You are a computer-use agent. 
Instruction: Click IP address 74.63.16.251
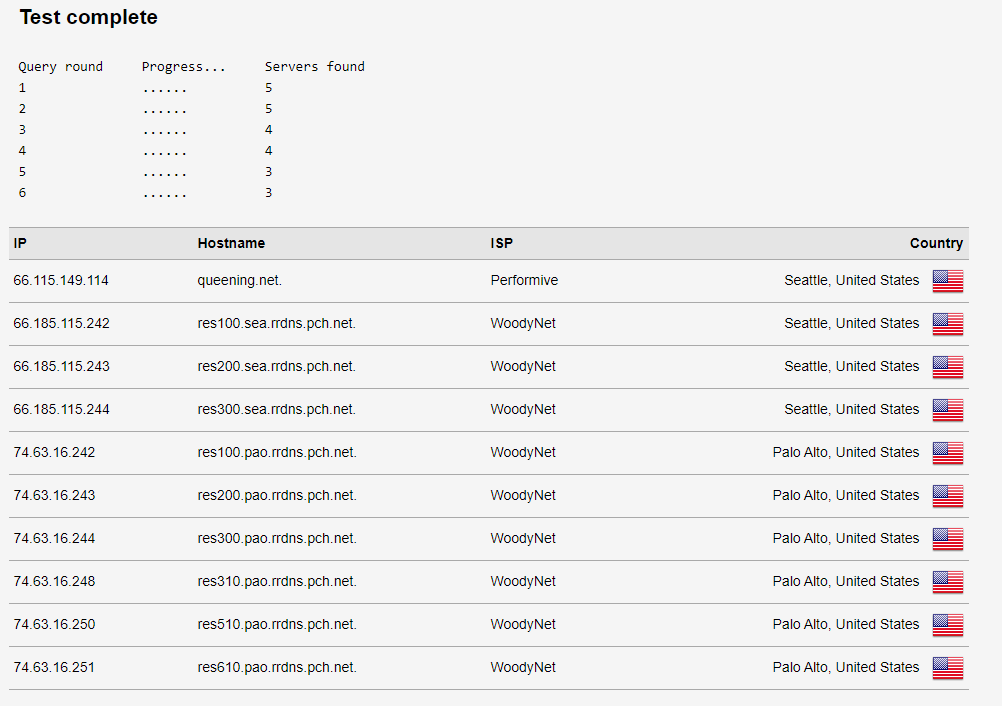point(54,667)
